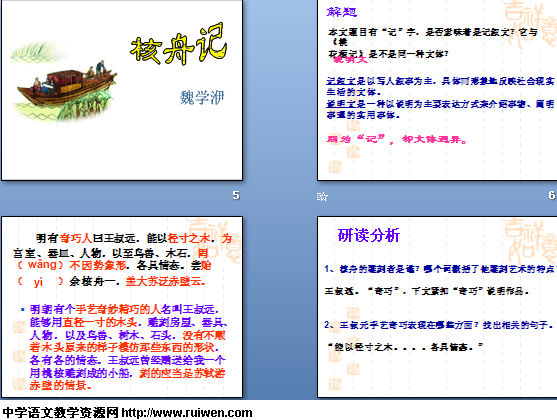Click the answer line starting 王叔远。“奇巧”
This screenshot has width=557, height=420.
click(x=427, y=291)
